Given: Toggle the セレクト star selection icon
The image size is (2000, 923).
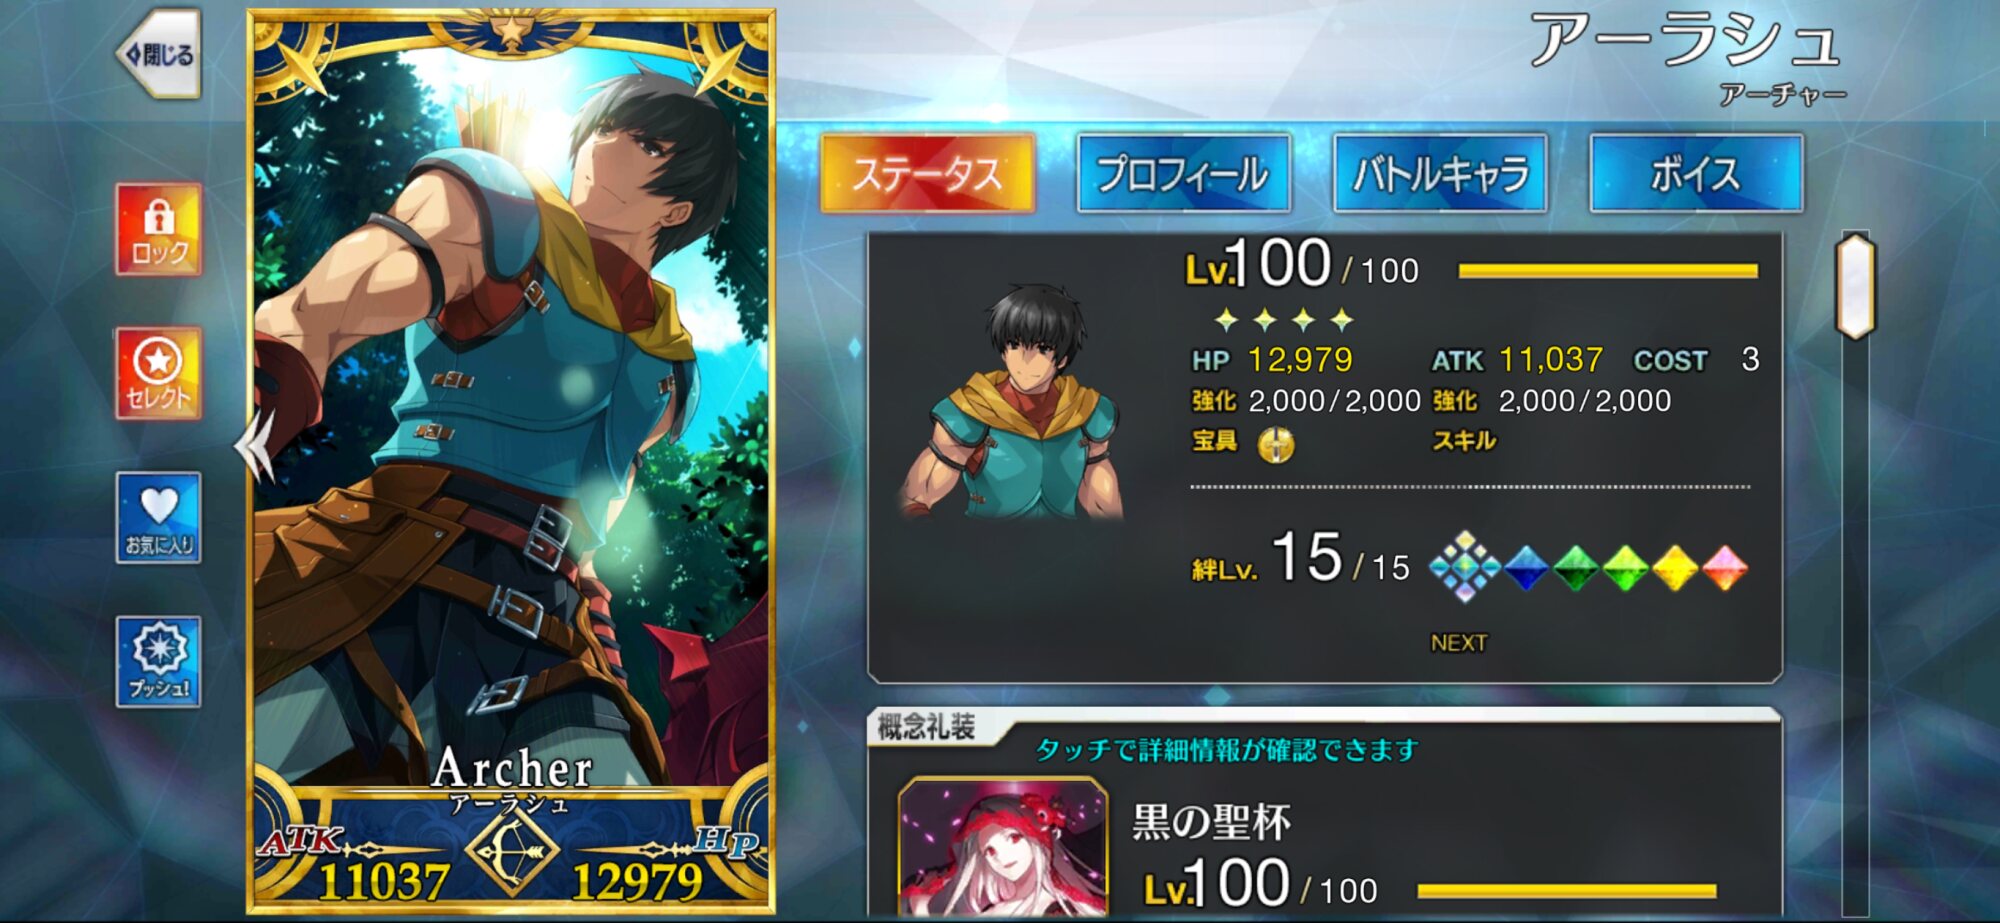Looking at the screenshot, I should coord(159,374).
